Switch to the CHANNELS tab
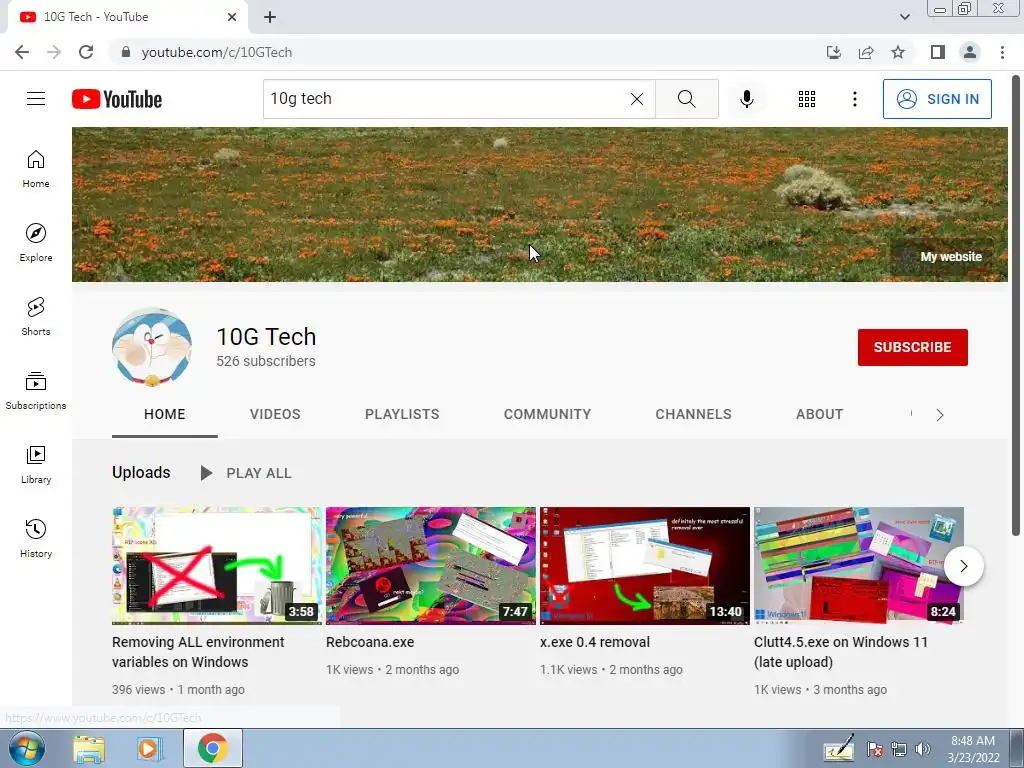Screen dimensions: 1024x768 click(x=694, y=414)
